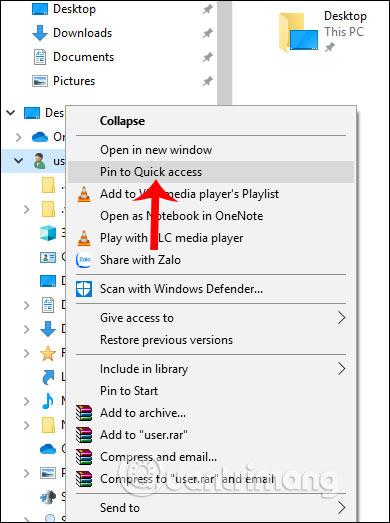
Task: Expand the OneDrive tree node chevron
Action: coord(19,137)
